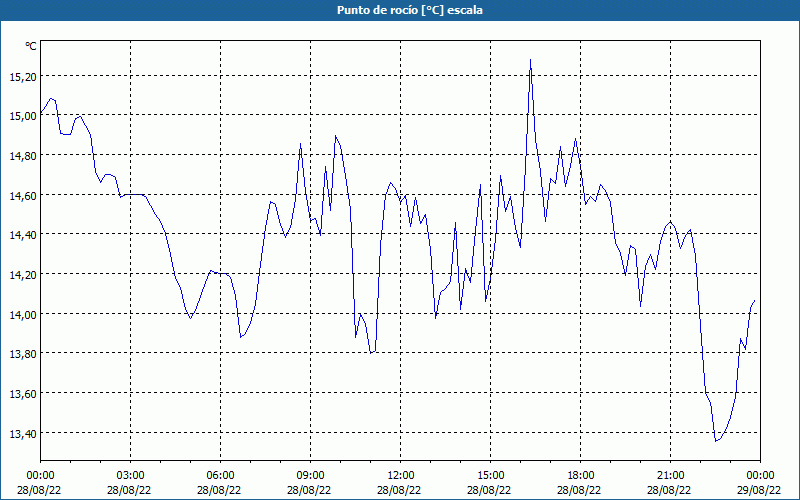
Task: Click the dew point peak above 15,20
Action: point(531,60)
